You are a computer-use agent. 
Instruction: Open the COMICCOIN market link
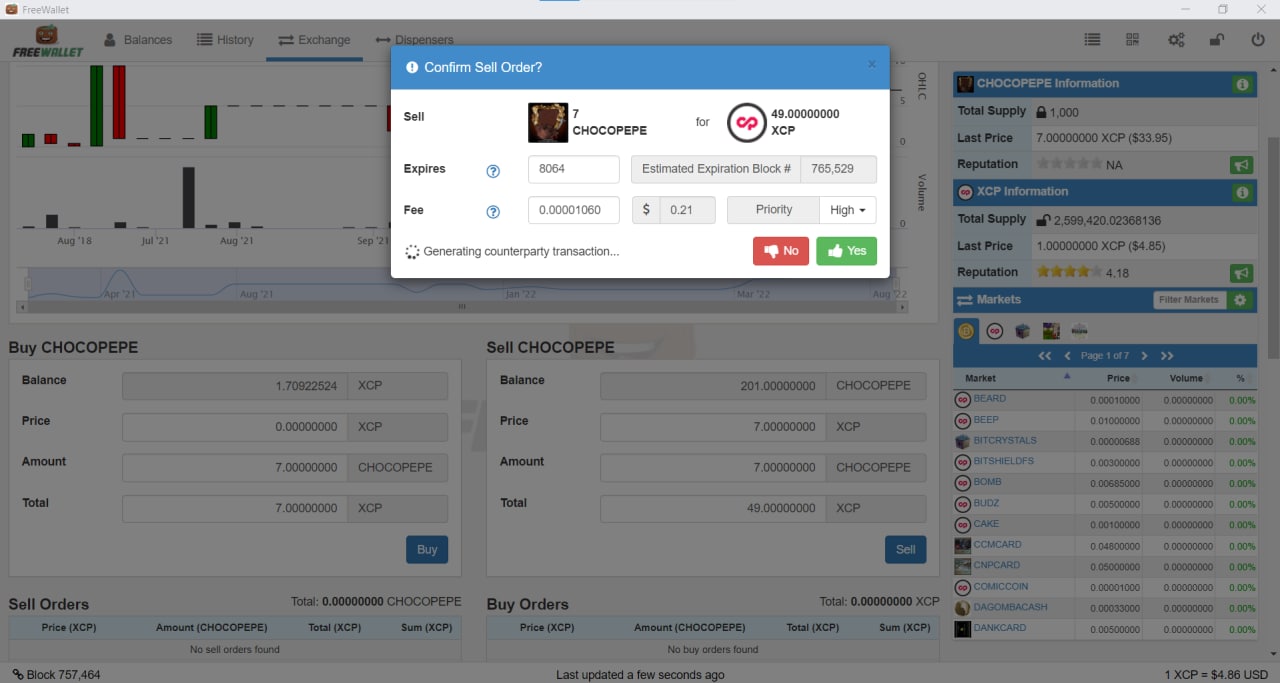[x=1001, y=587]
